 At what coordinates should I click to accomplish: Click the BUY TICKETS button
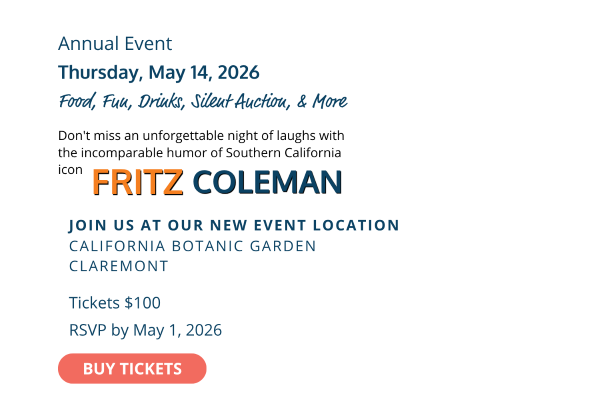[132, 369]
